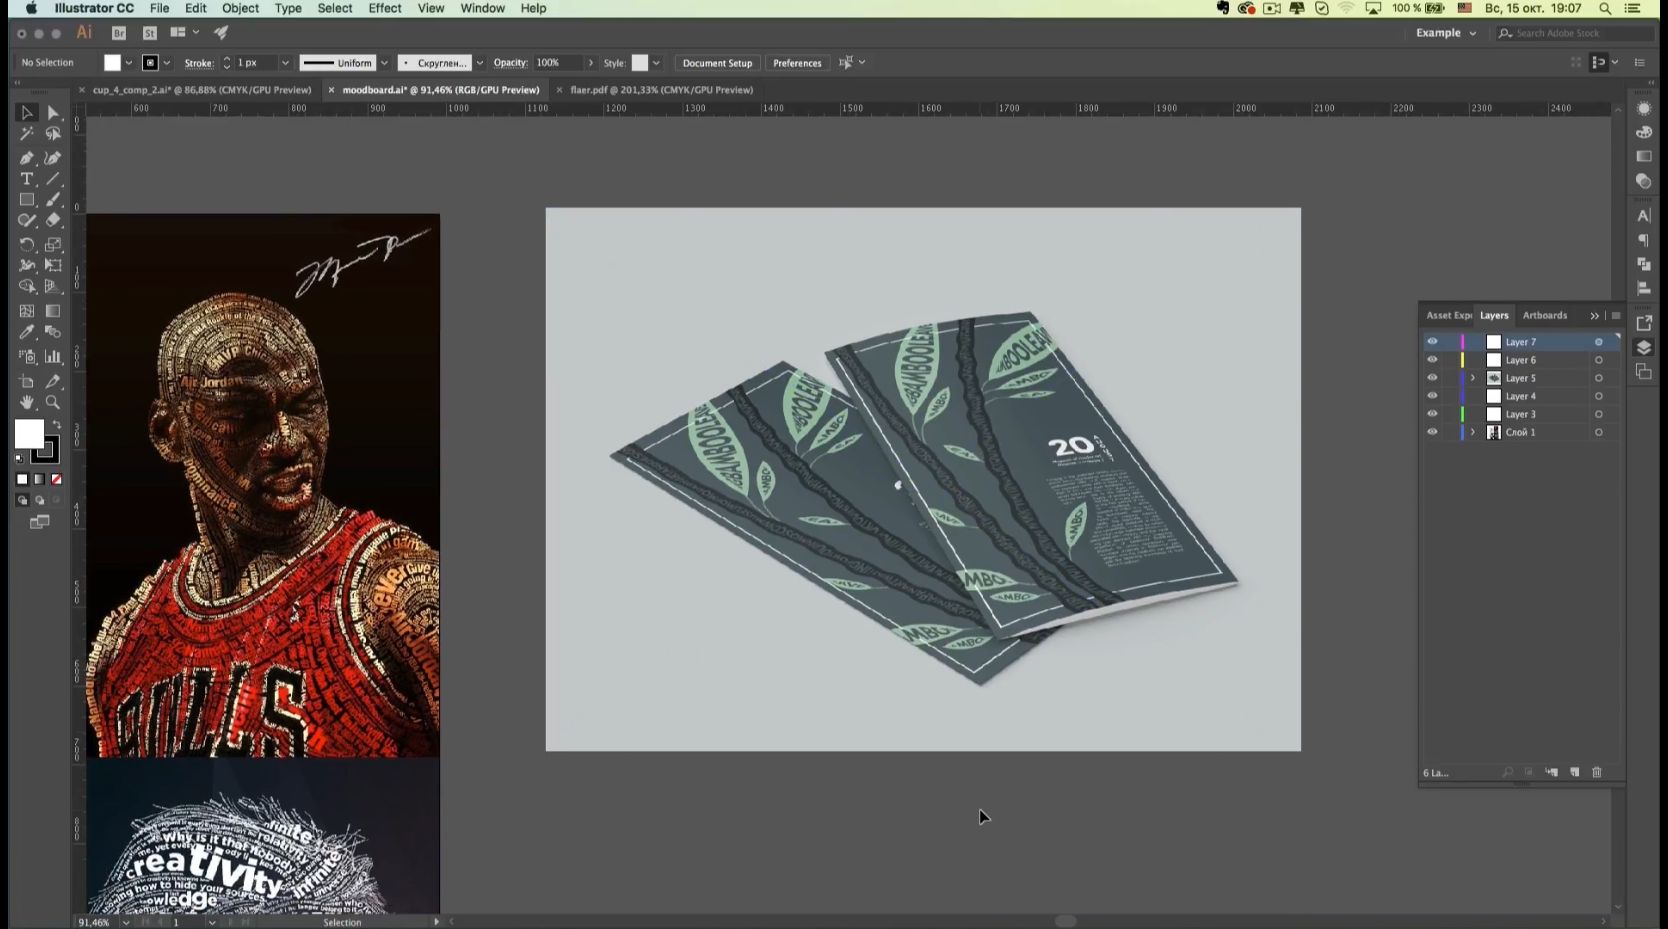Switch to the Artboards panel tab
Image resolution: width=1668 pixels, height=929 pixels.
pos(1544,315)
